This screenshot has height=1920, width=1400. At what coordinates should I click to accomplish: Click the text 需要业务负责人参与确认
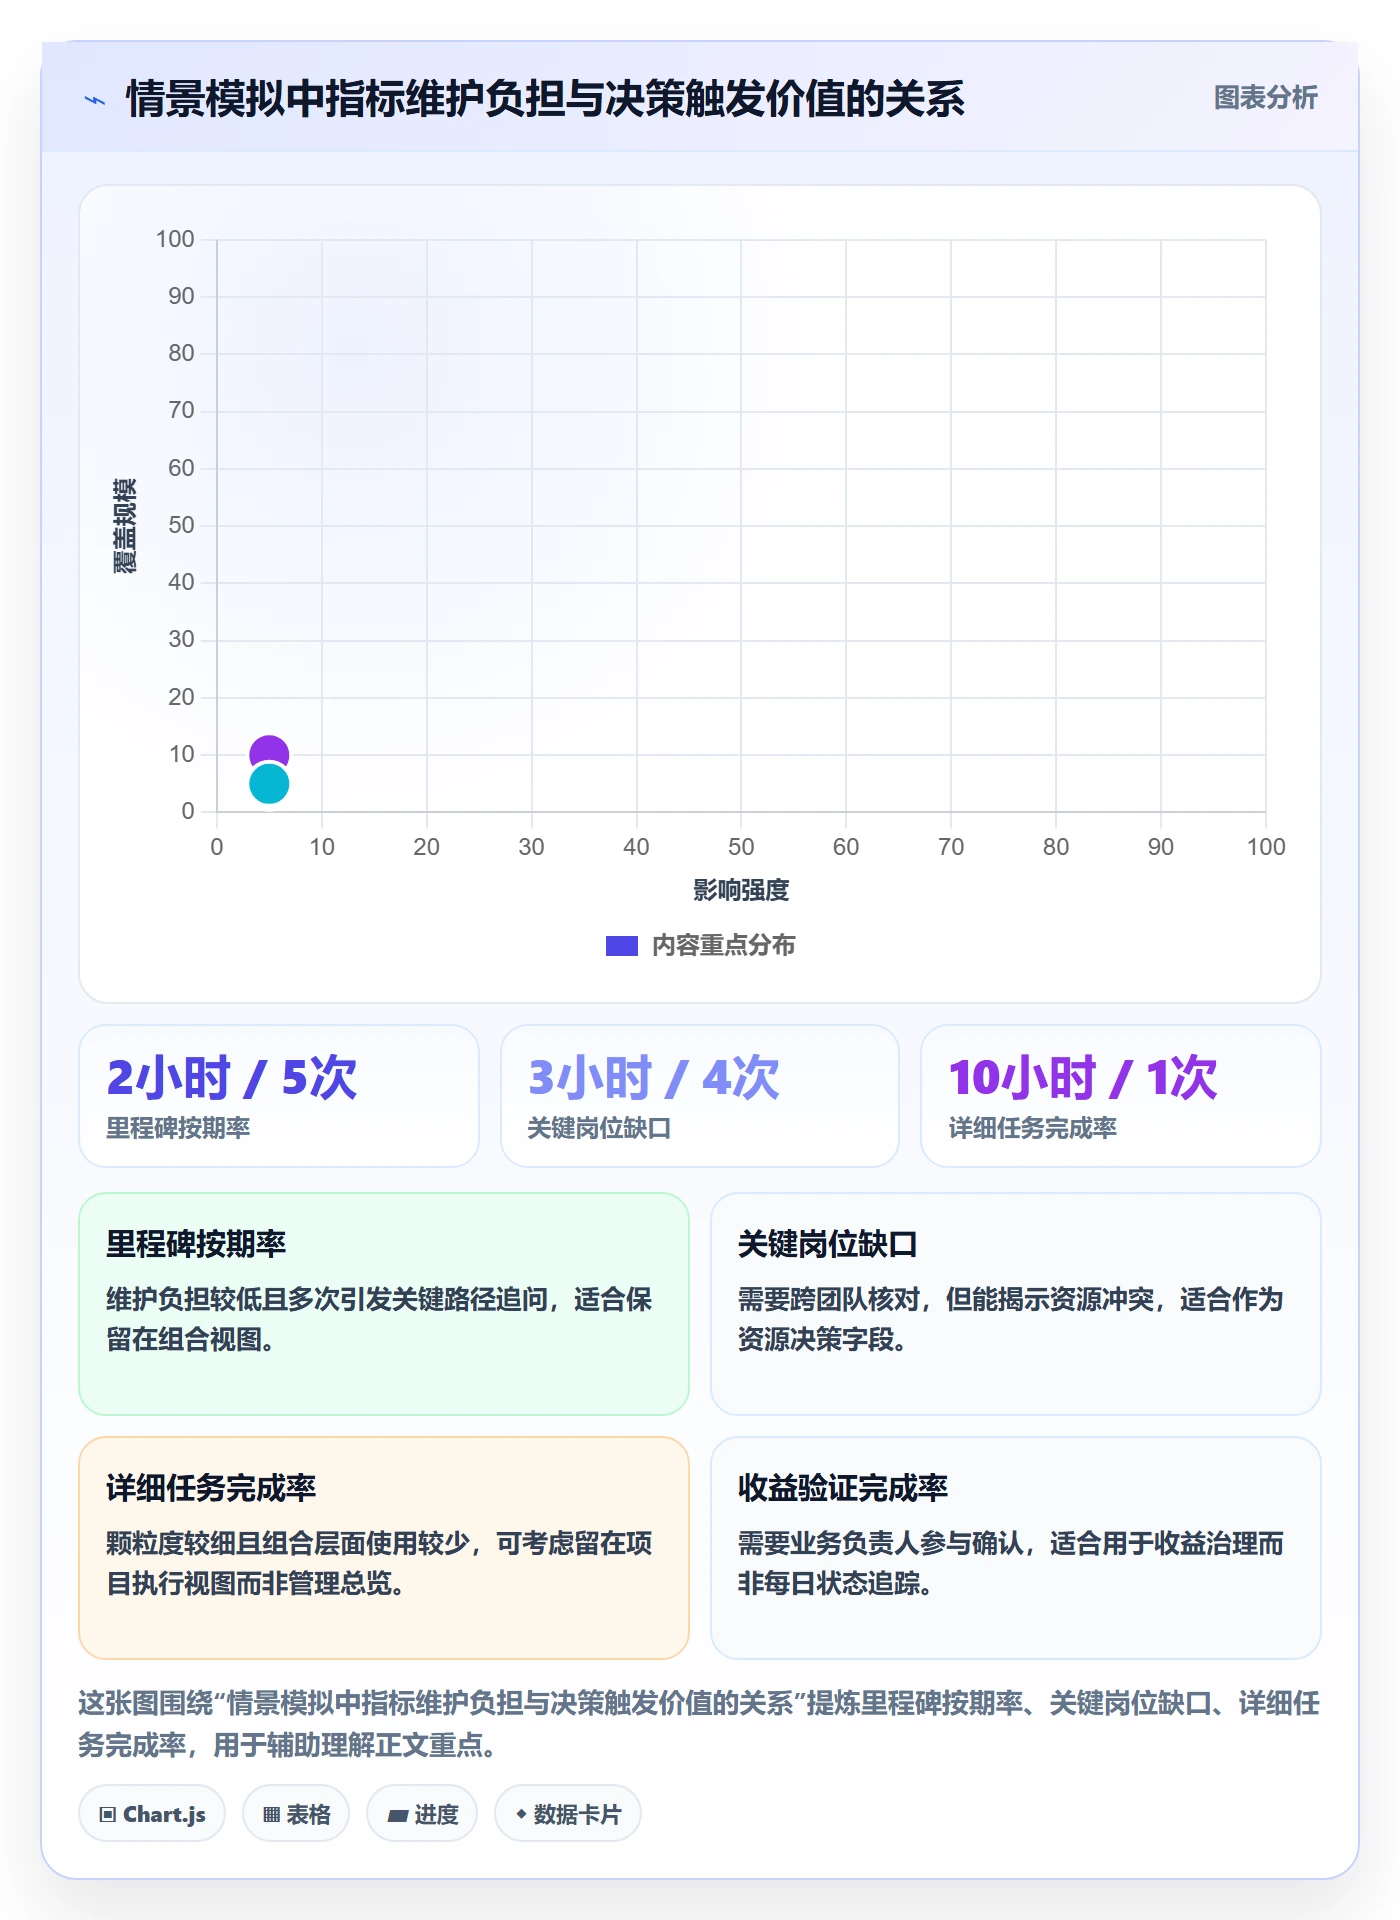coord(881,1543)
